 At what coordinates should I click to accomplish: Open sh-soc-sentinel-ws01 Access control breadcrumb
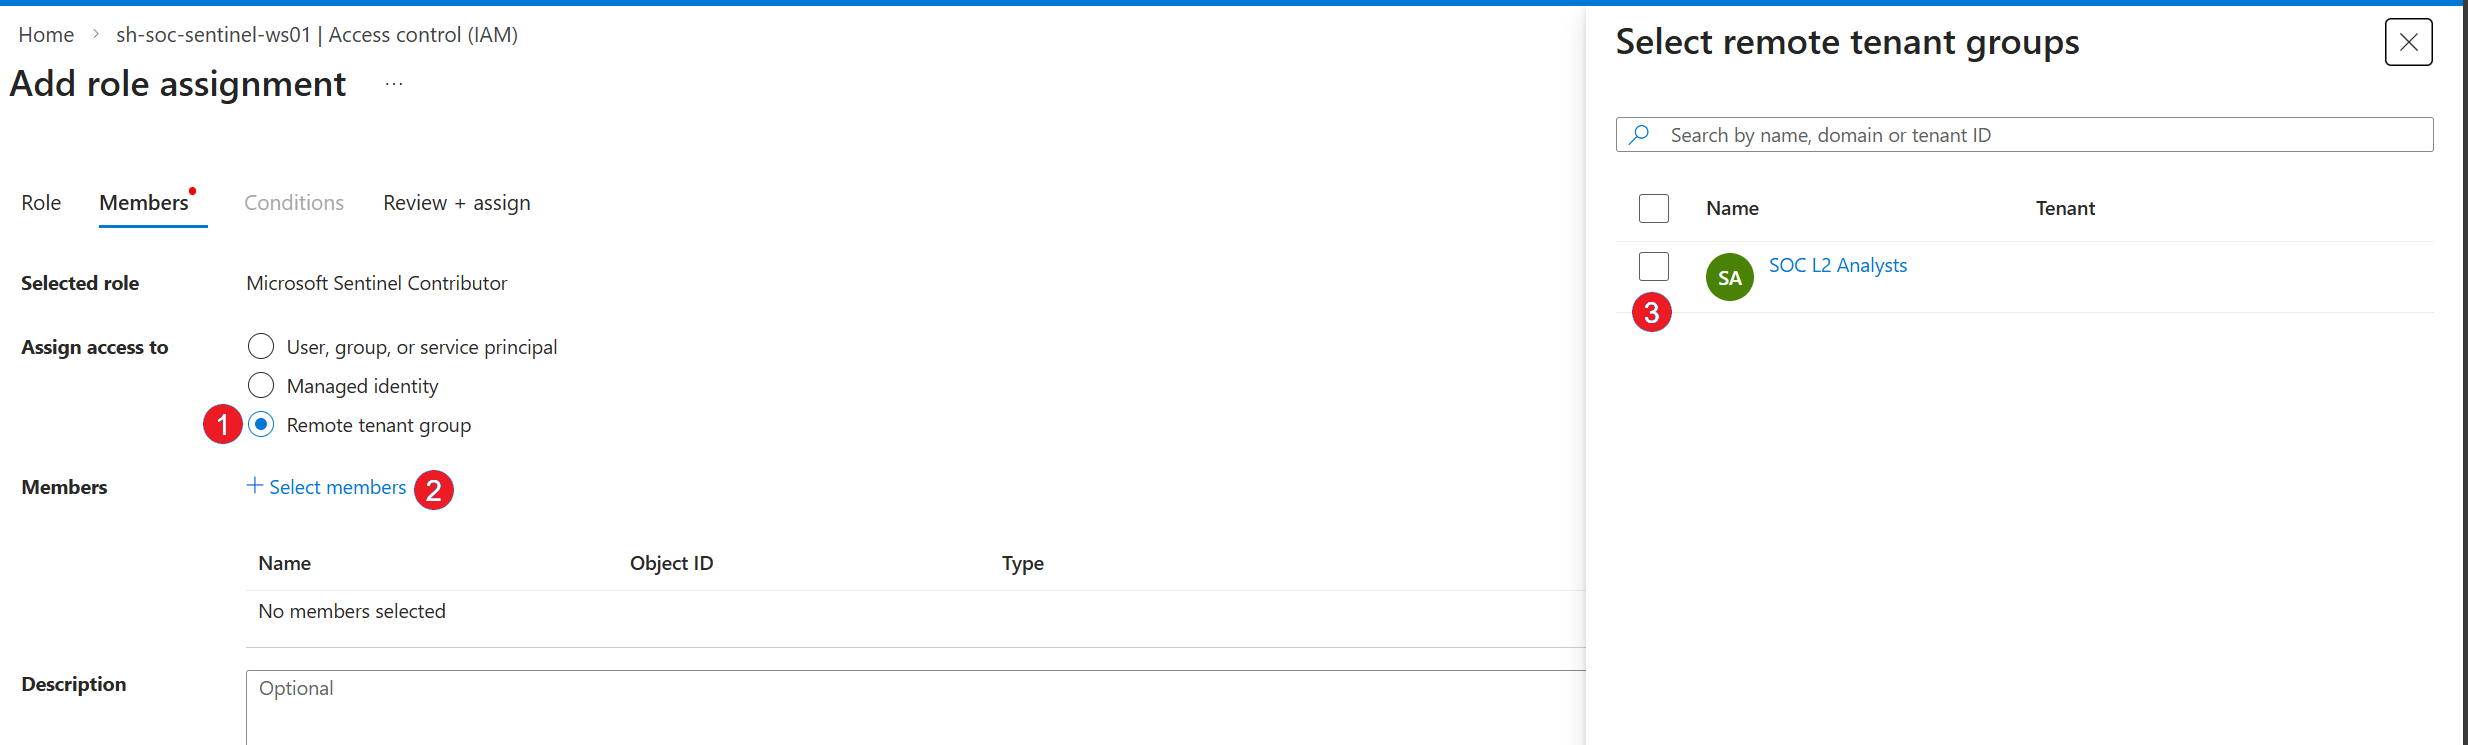click(317, 35)
